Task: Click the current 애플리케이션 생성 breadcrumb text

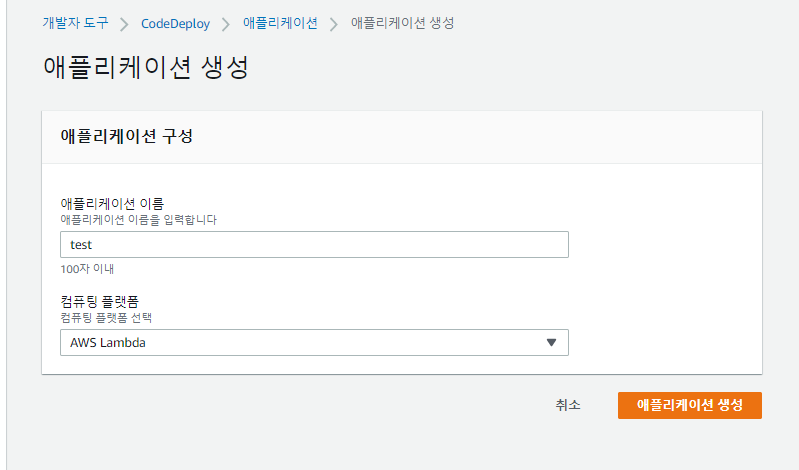Action: point(402,23)
